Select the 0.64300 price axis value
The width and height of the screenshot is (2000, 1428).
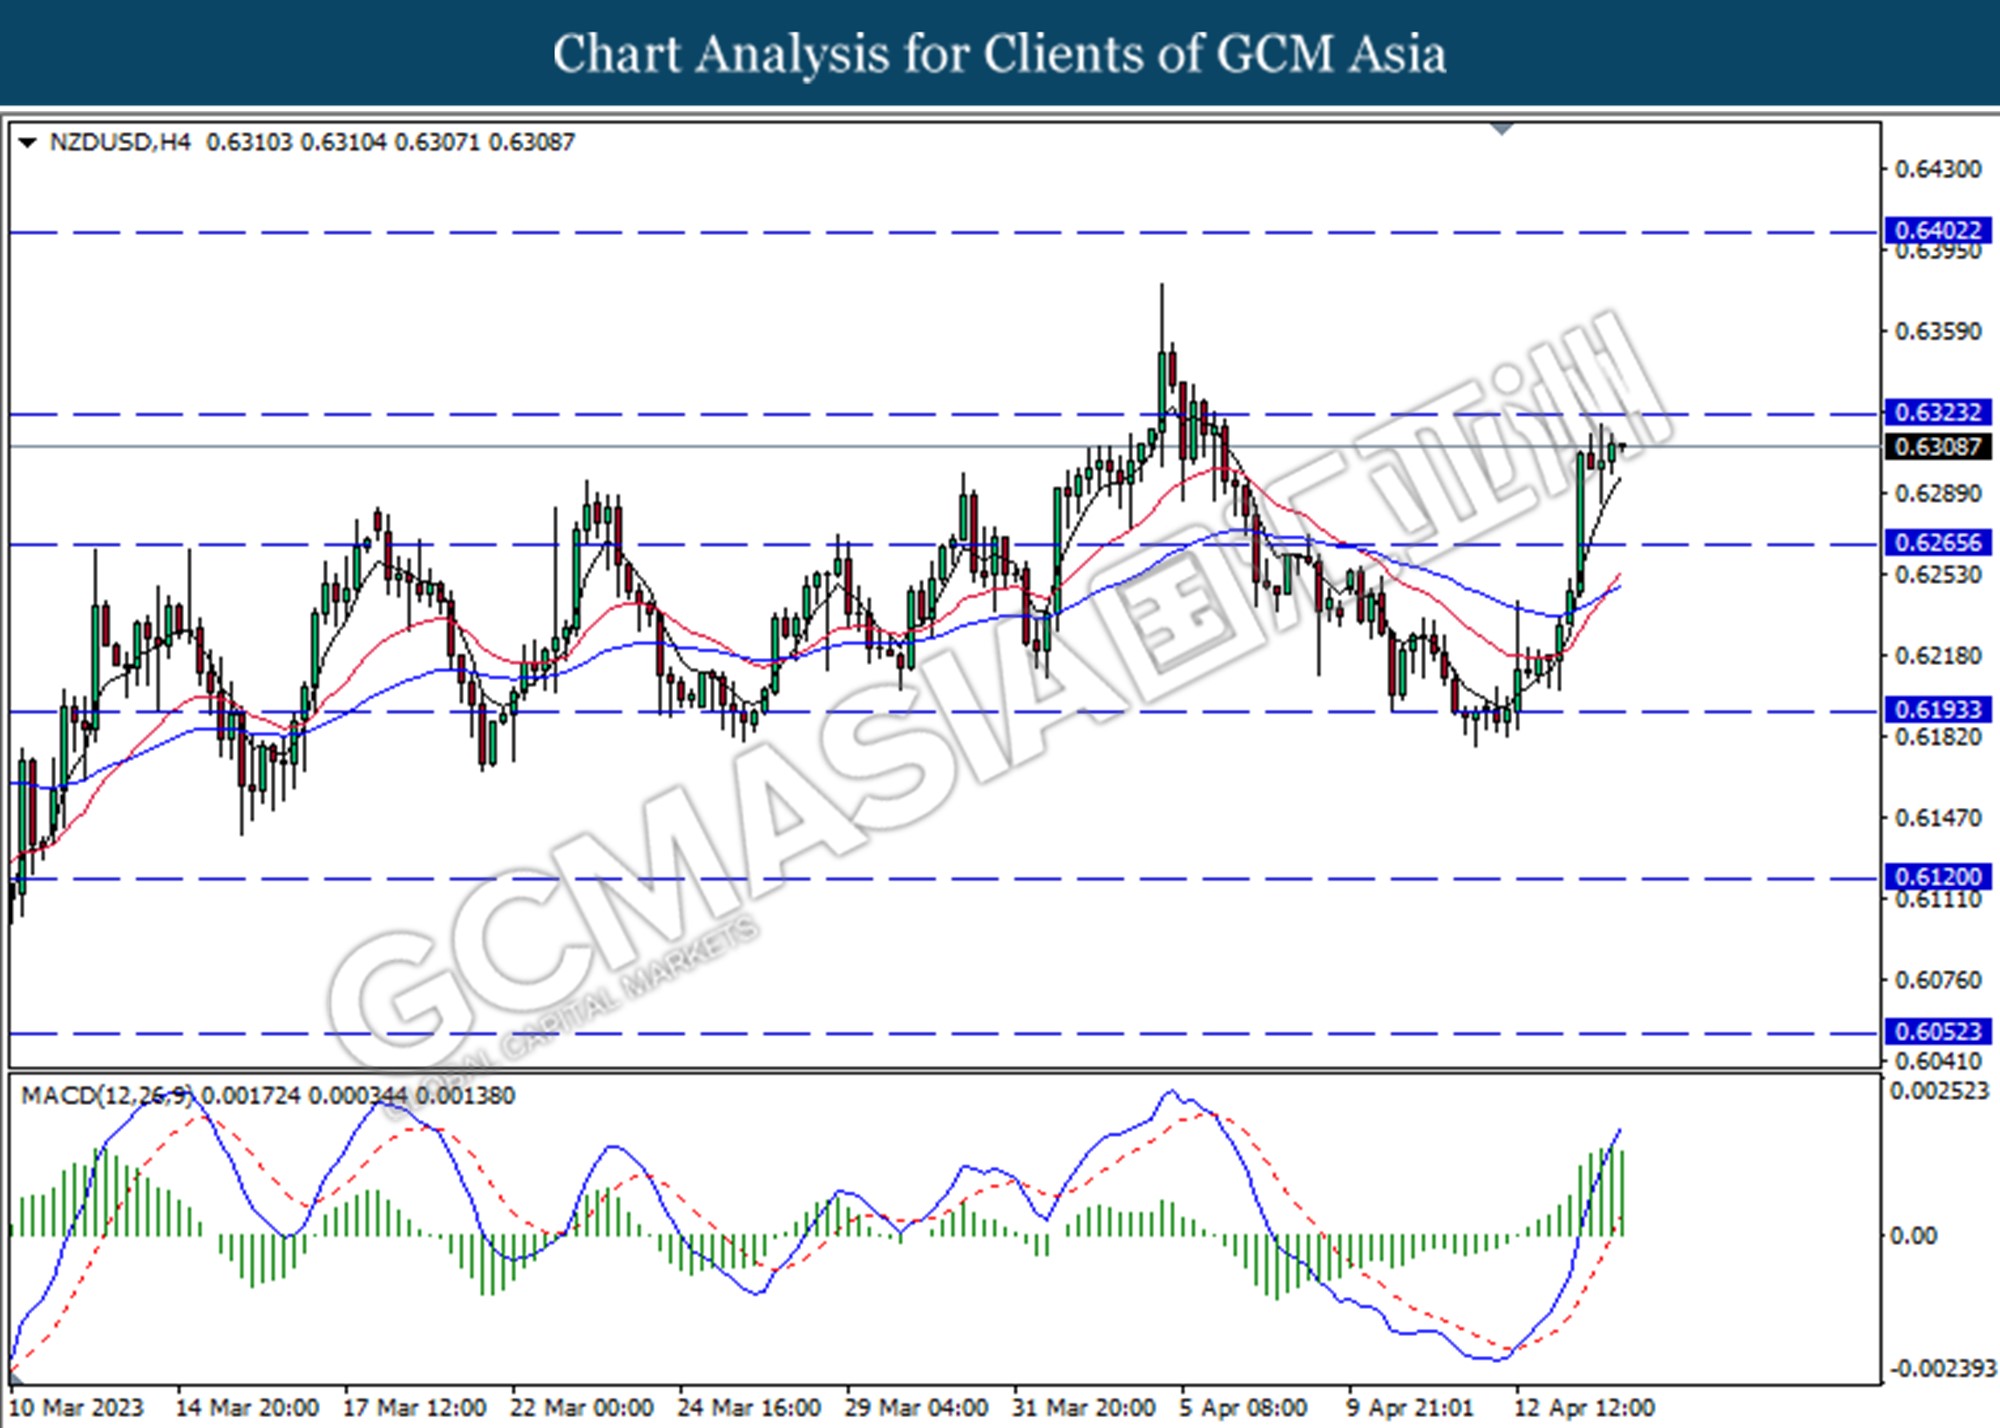point(1938,169)
